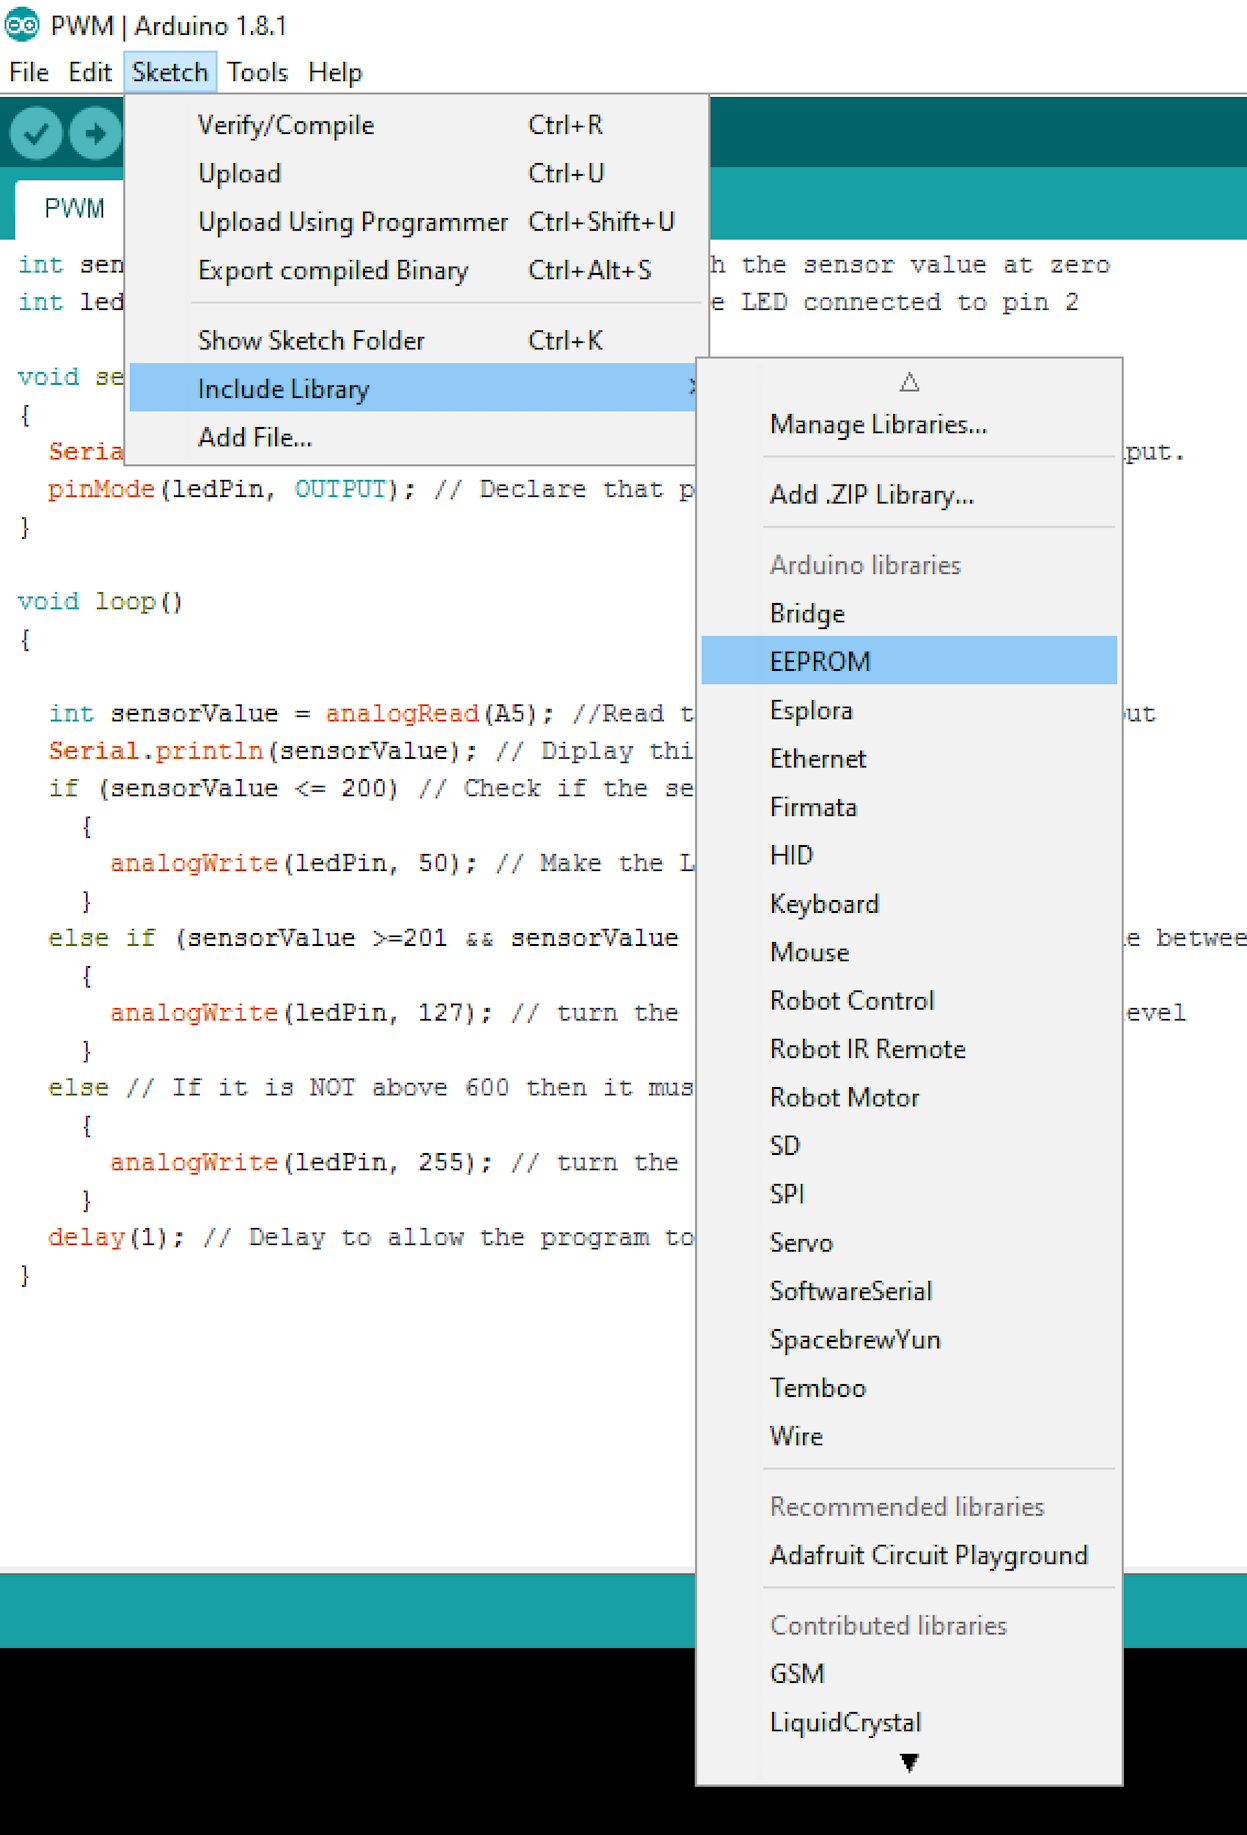The height and width of the screenshot is (1835, 1247).
Task: Include the Wire library
Action: point(909,1436)
